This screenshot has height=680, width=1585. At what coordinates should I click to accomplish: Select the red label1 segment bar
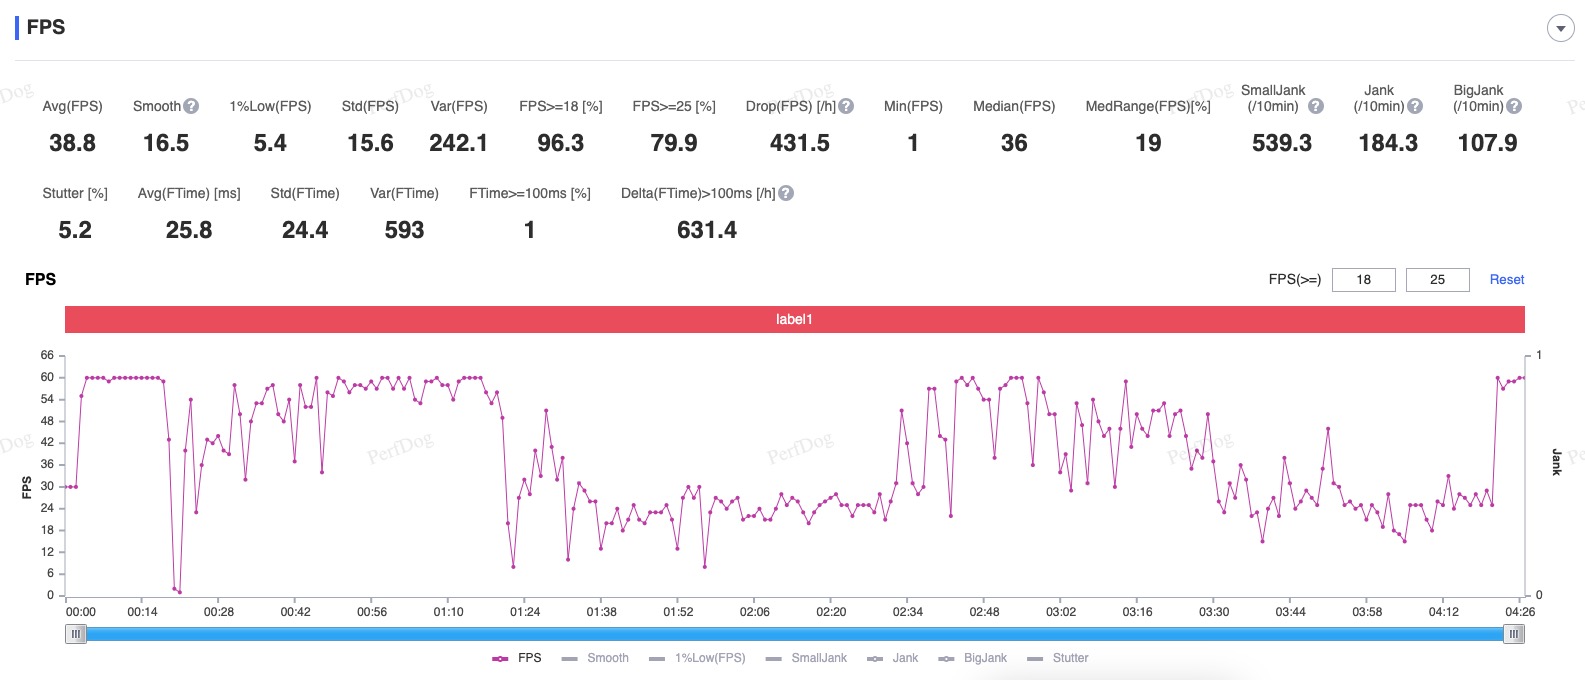794,319
